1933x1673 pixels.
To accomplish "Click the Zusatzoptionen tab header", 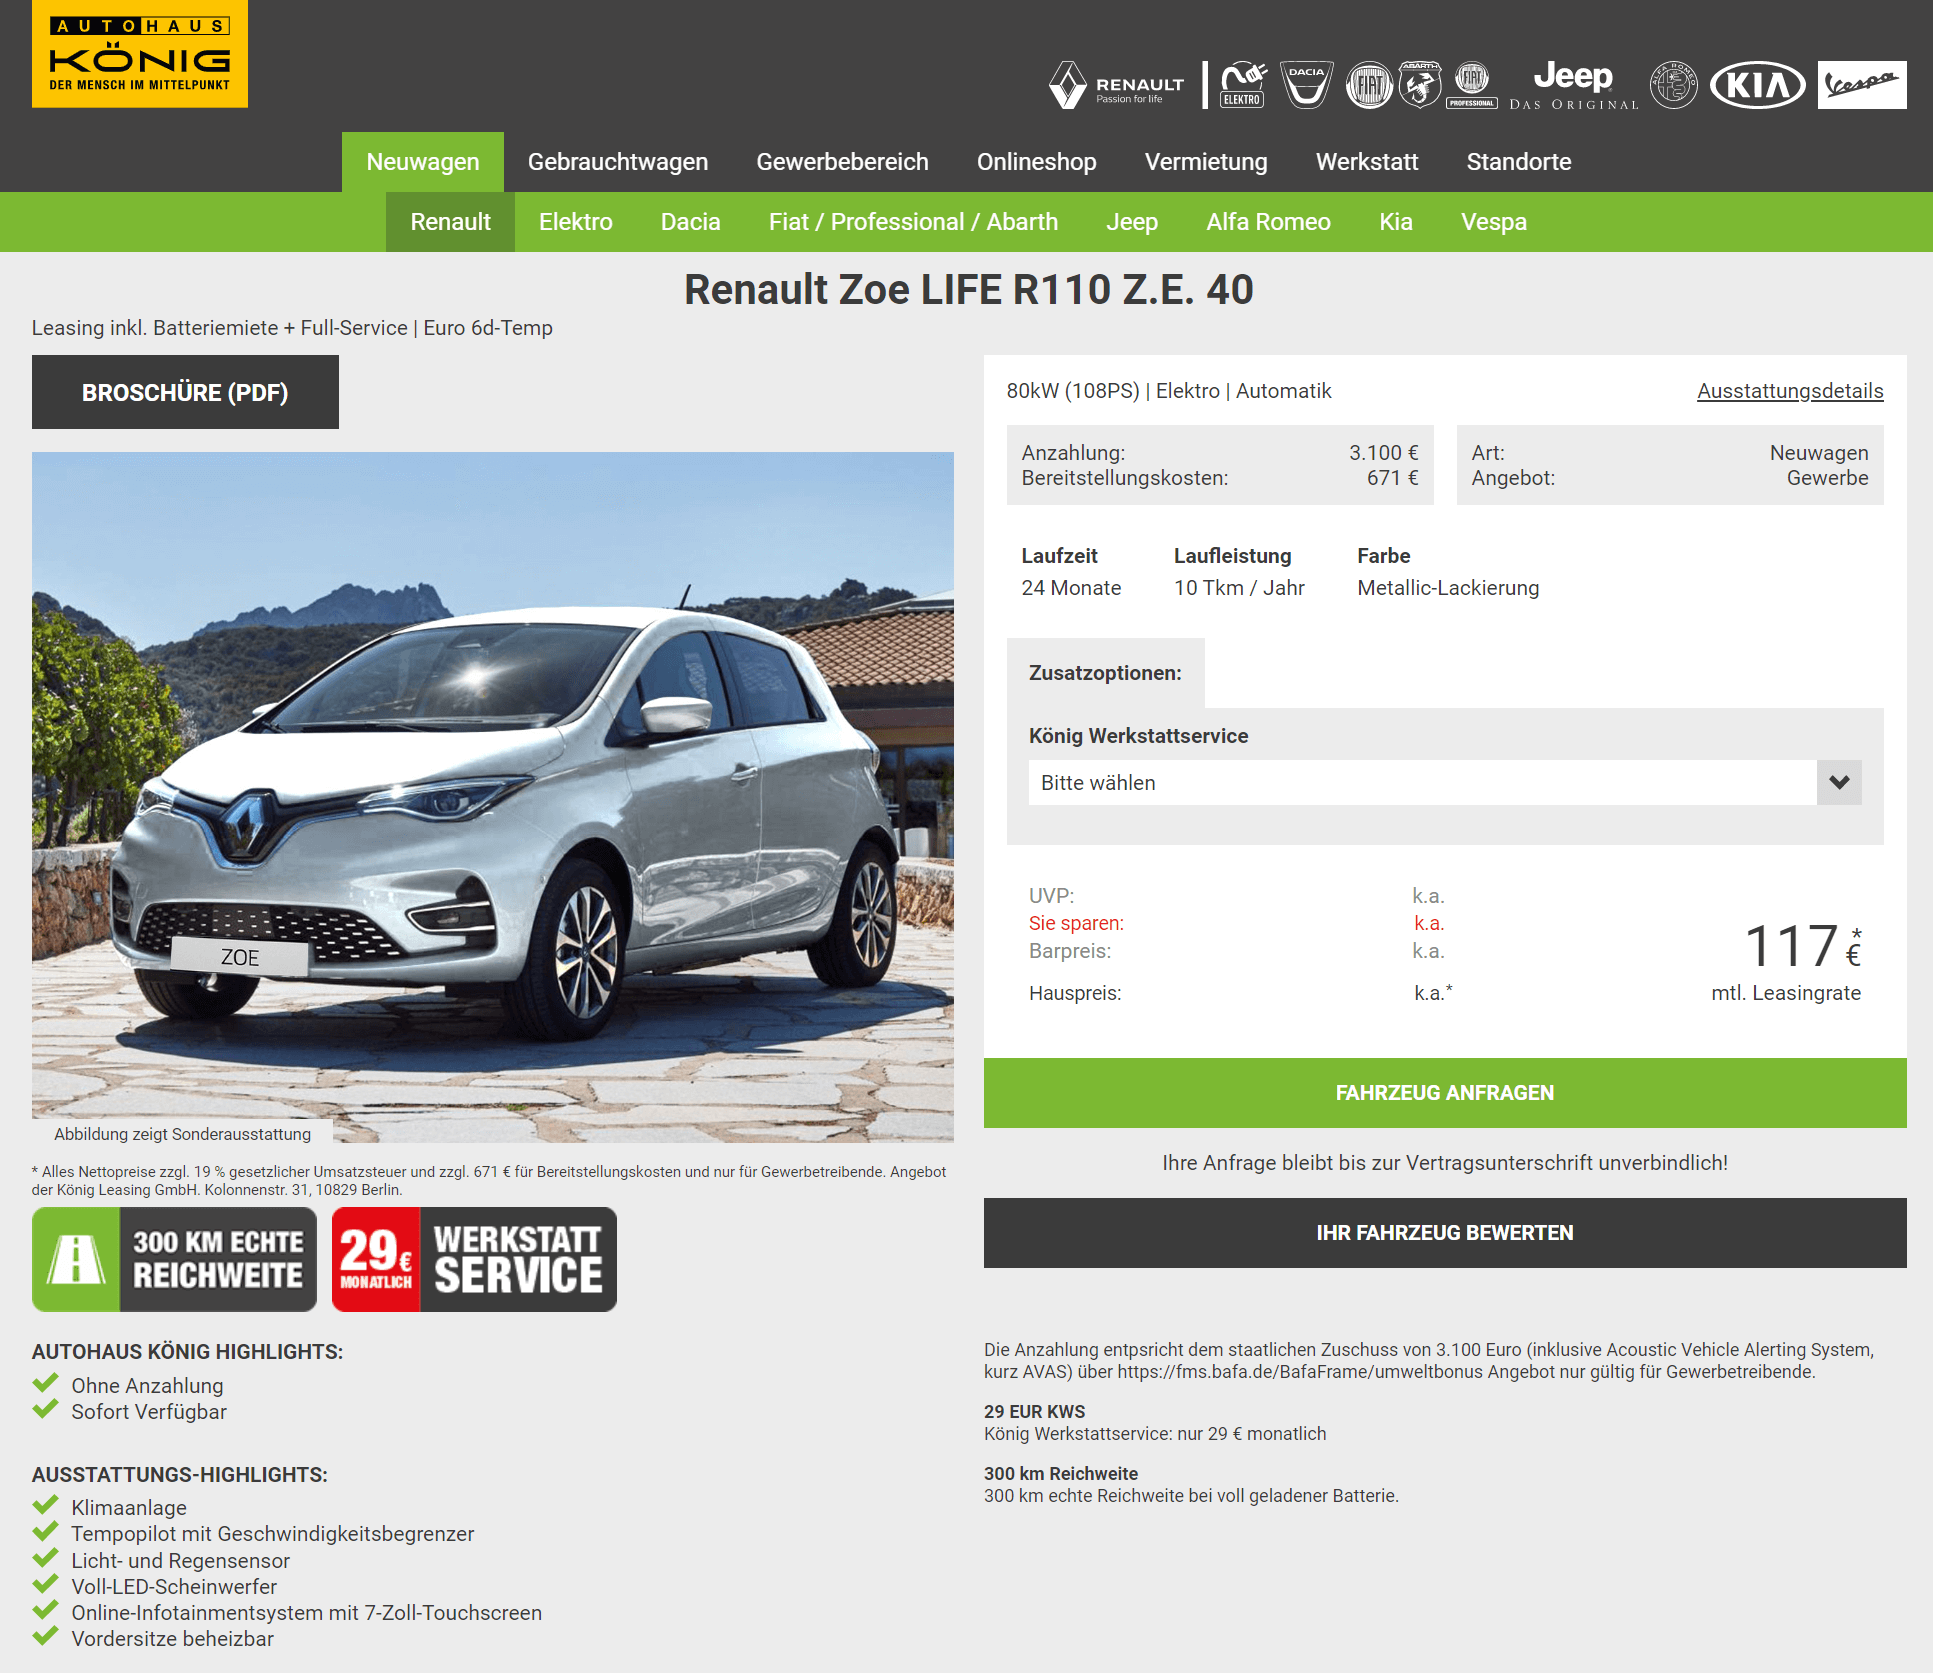I will click(x=1105, y=673).
